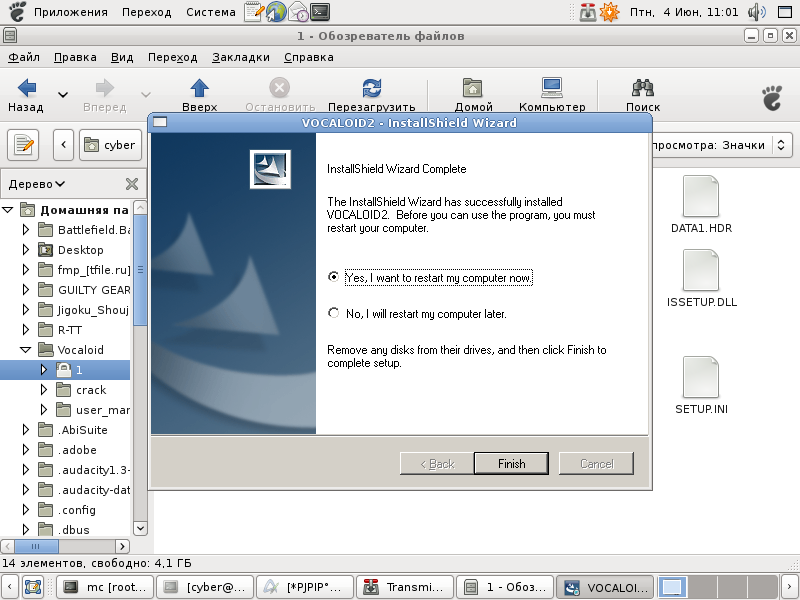This screenshot has width=800, height=600.
Task: Open the Файл menu
Action: [x=23, y=57]
